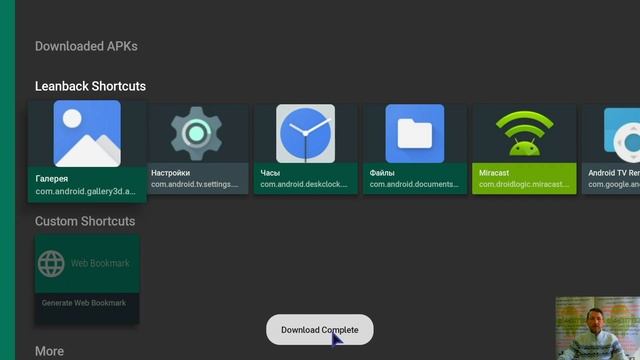Open the Настройки settings gear icon
Screen dimensions: 640x360
(196, 133)
